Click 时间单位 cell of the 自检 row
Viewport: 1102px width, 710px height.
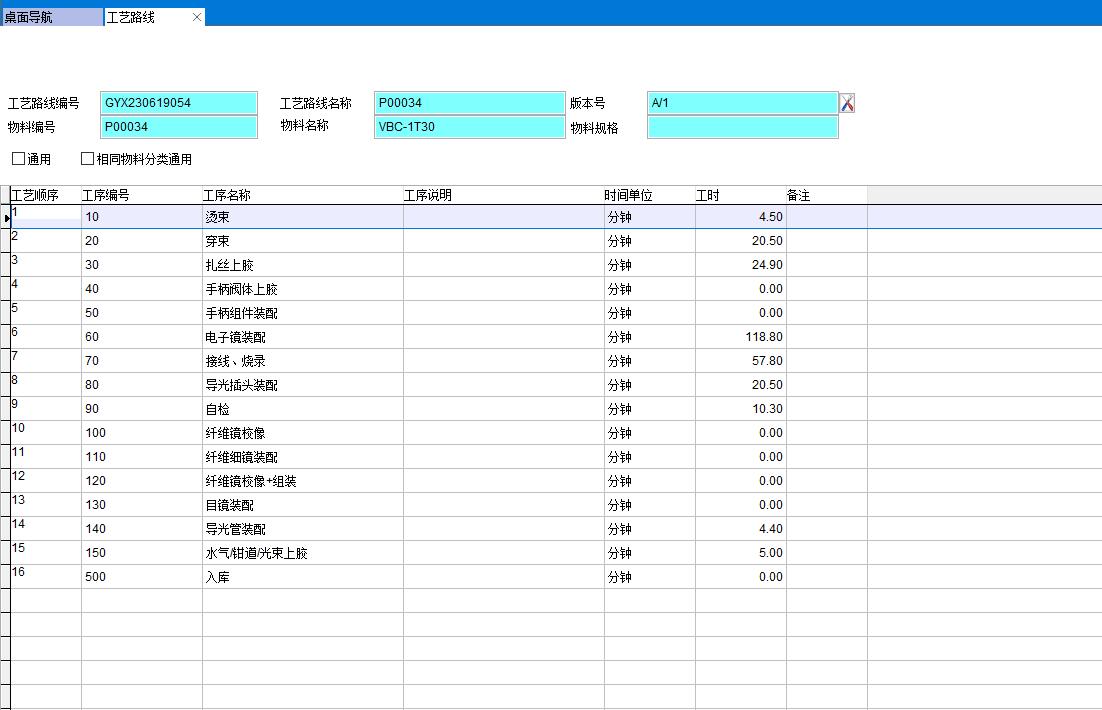pos(649,409)
